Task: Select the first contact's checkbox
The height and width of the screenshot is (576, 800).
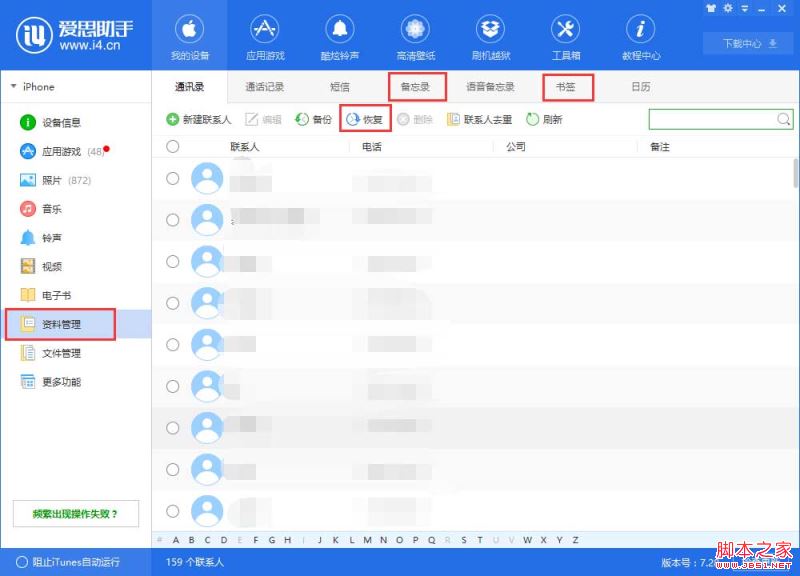Action: click(x=172, y=178)
